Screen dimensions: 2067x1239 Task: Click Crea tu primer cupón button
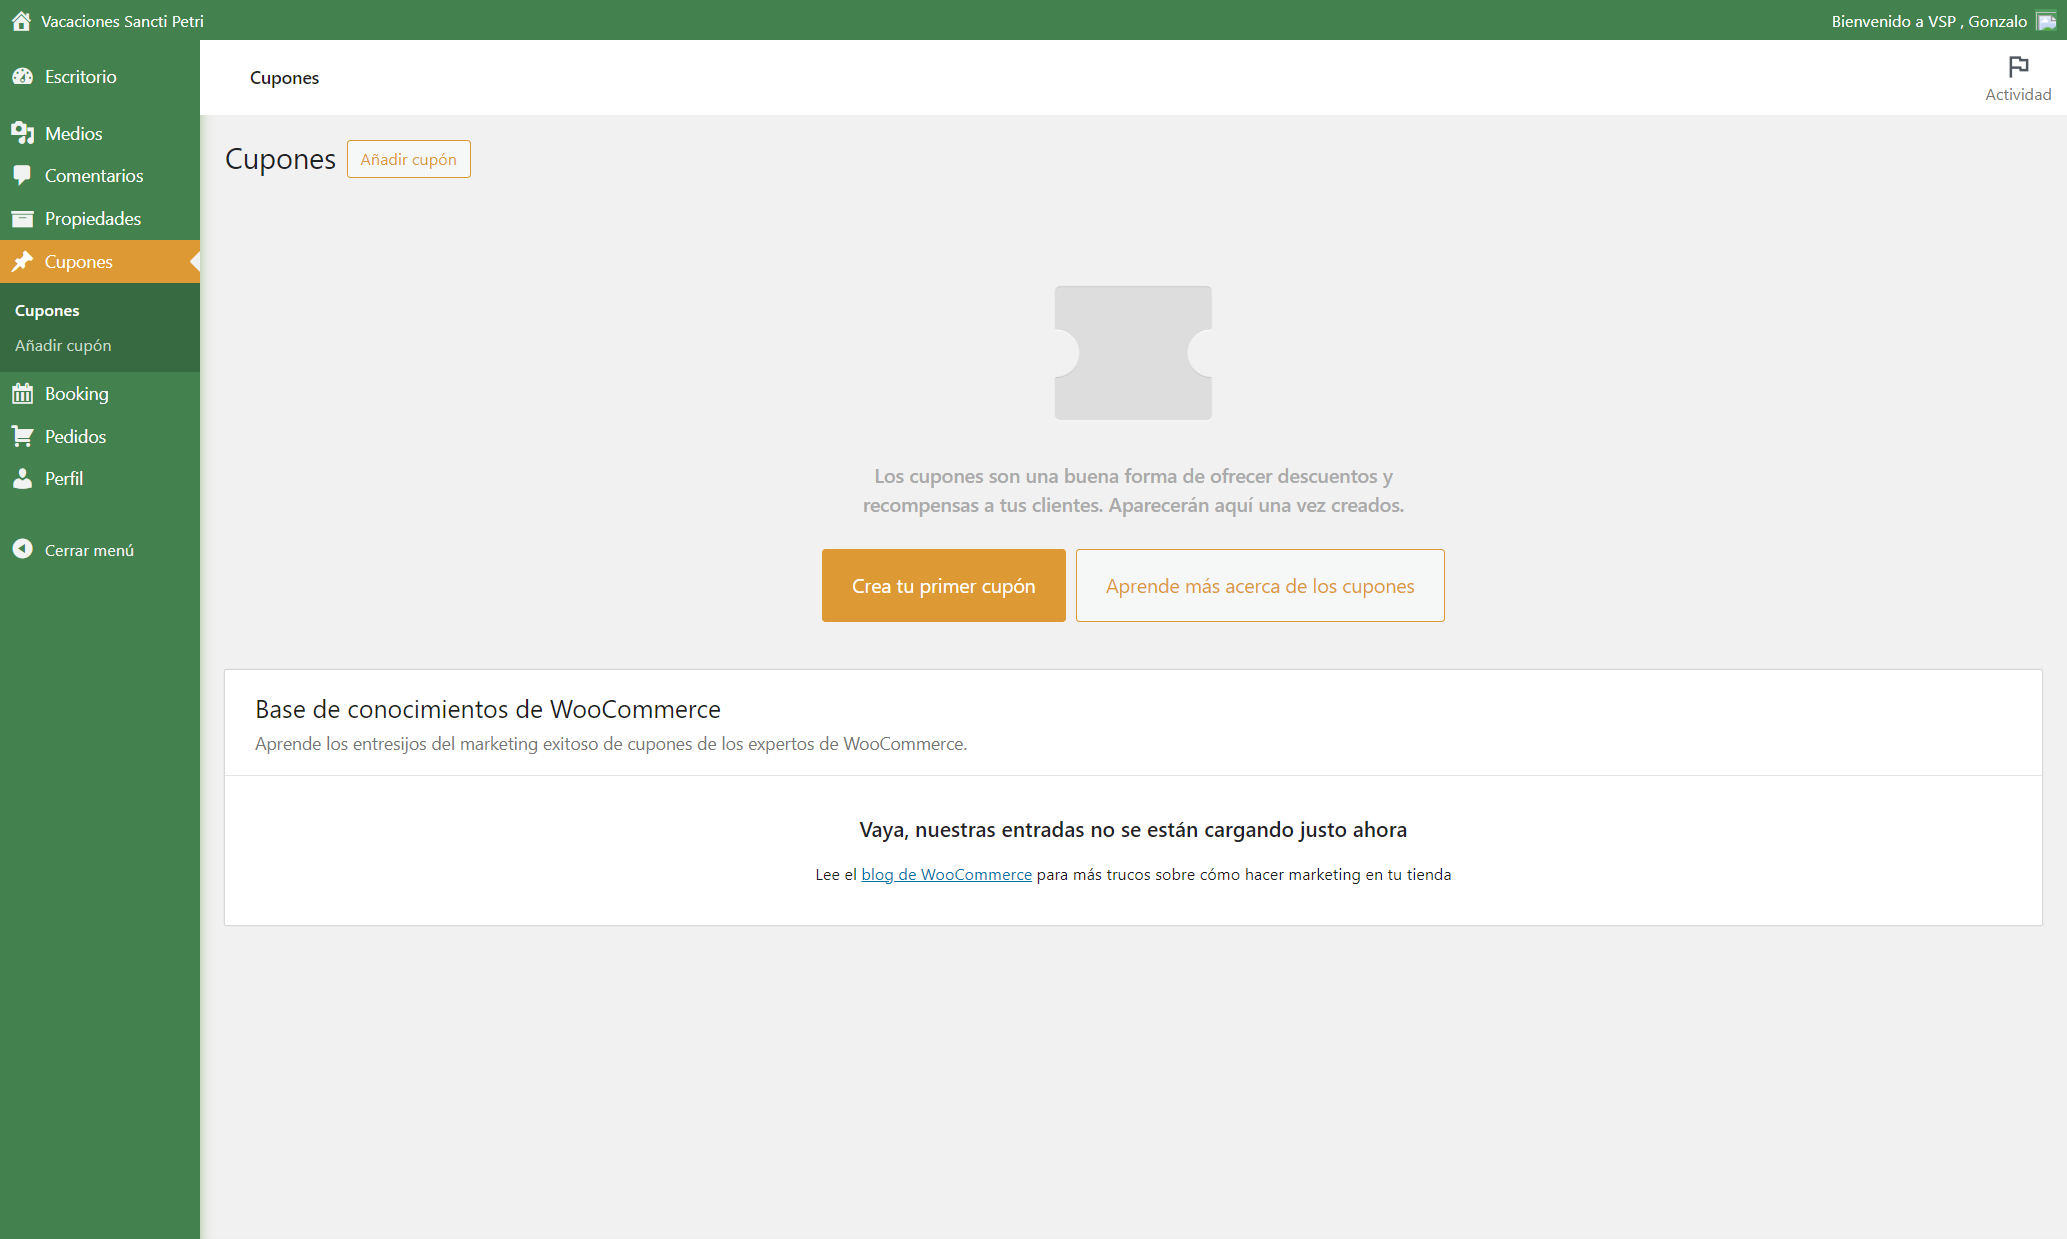coord(943,585)
